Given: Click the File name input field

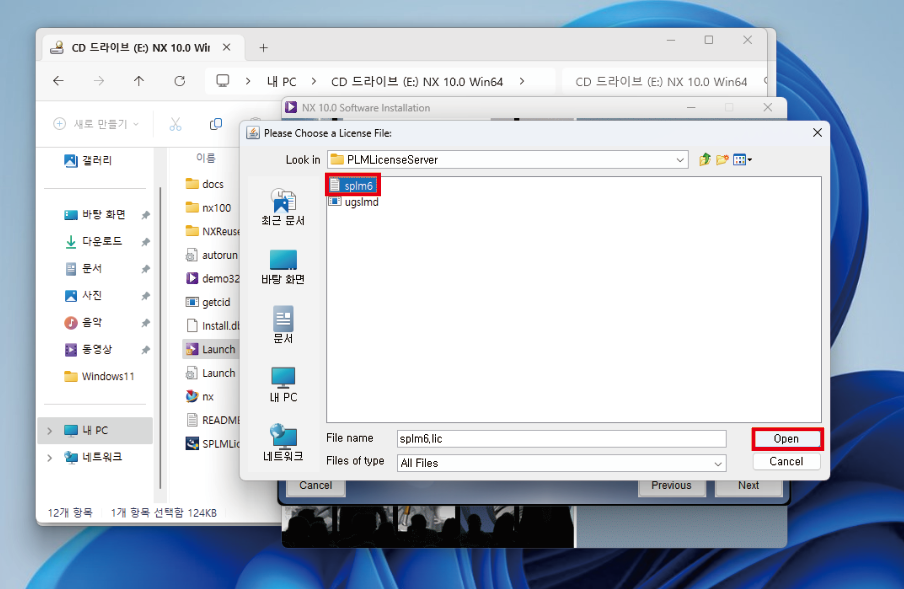Looking at the screenshot, I should coord(561,439).
